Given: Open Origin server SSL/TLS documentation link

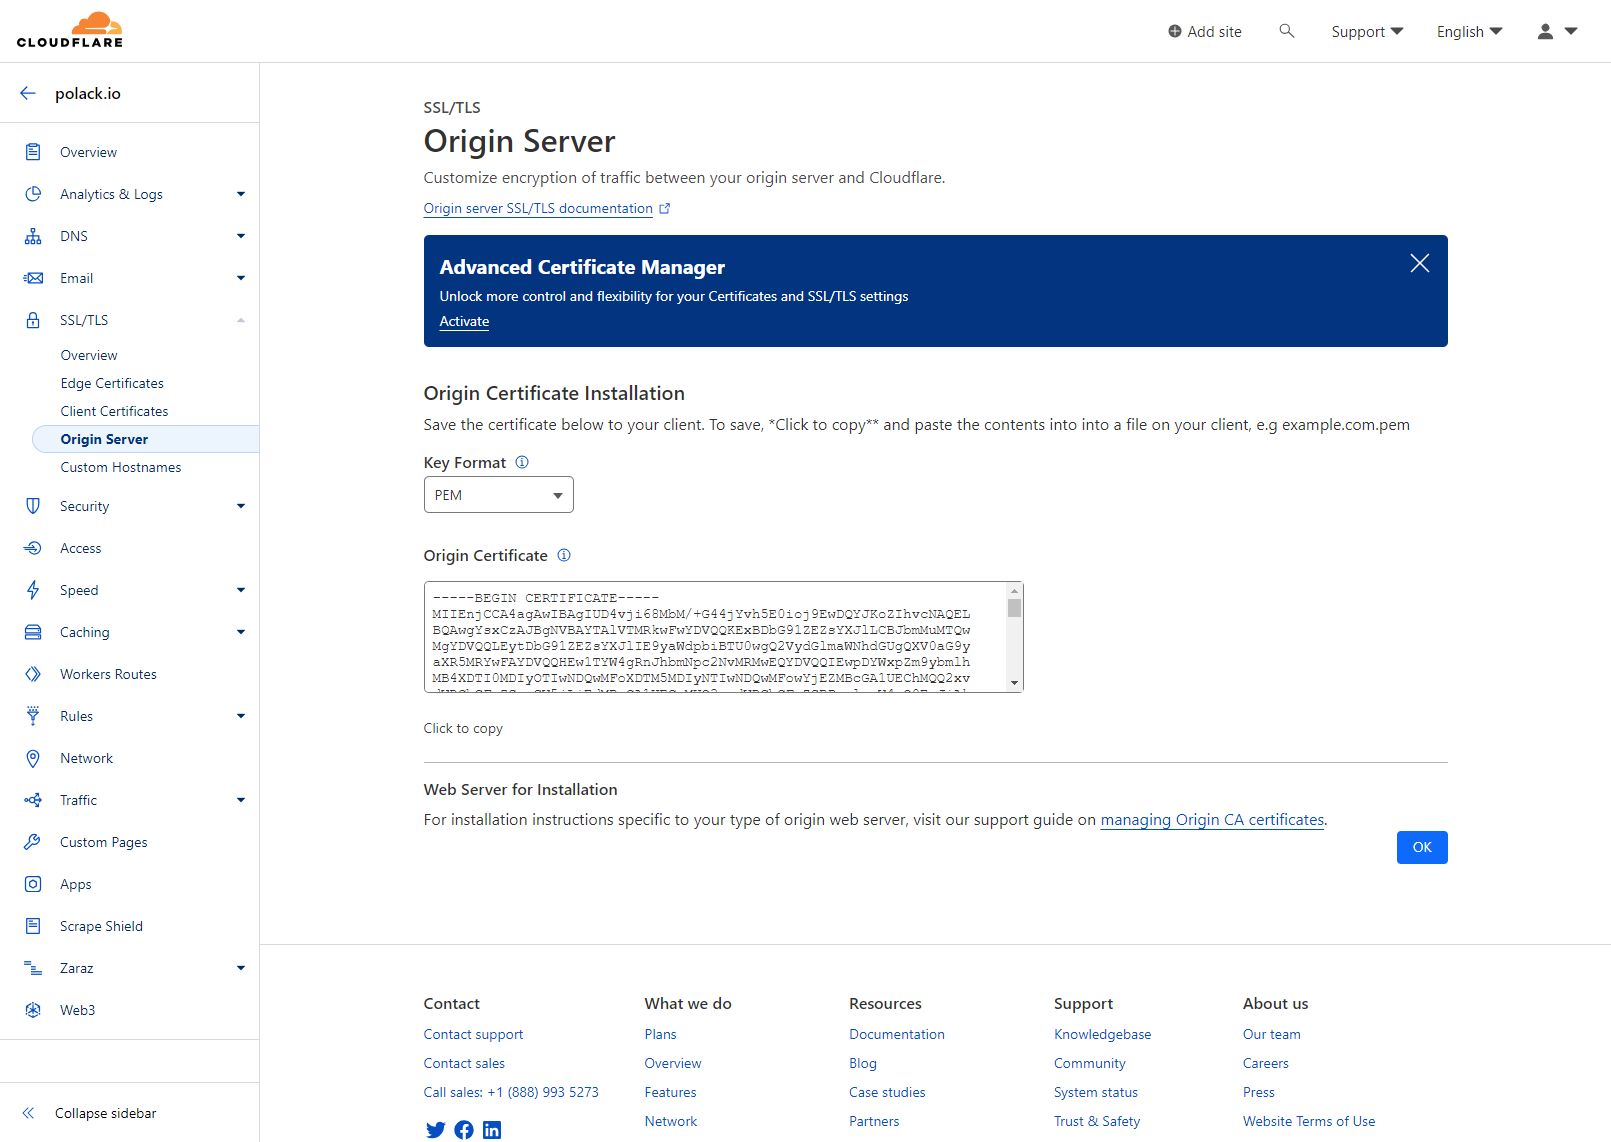Looking at the screenshot, I should point(547,208).
